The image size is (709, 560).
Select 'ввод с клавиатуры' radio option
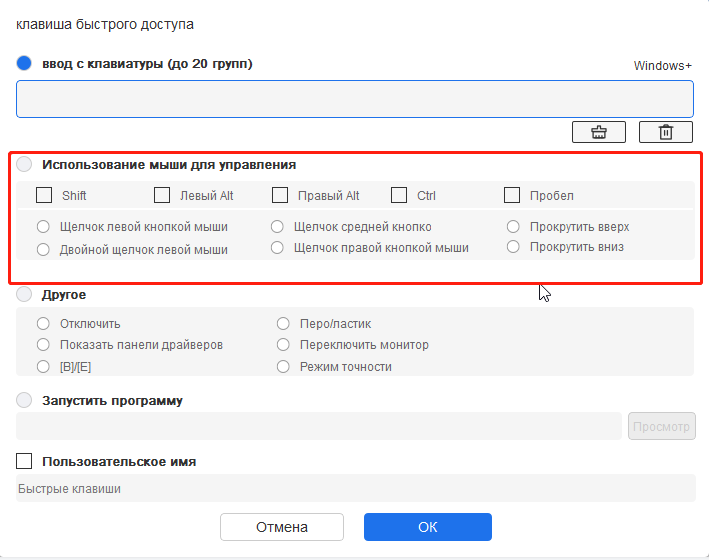24,63
